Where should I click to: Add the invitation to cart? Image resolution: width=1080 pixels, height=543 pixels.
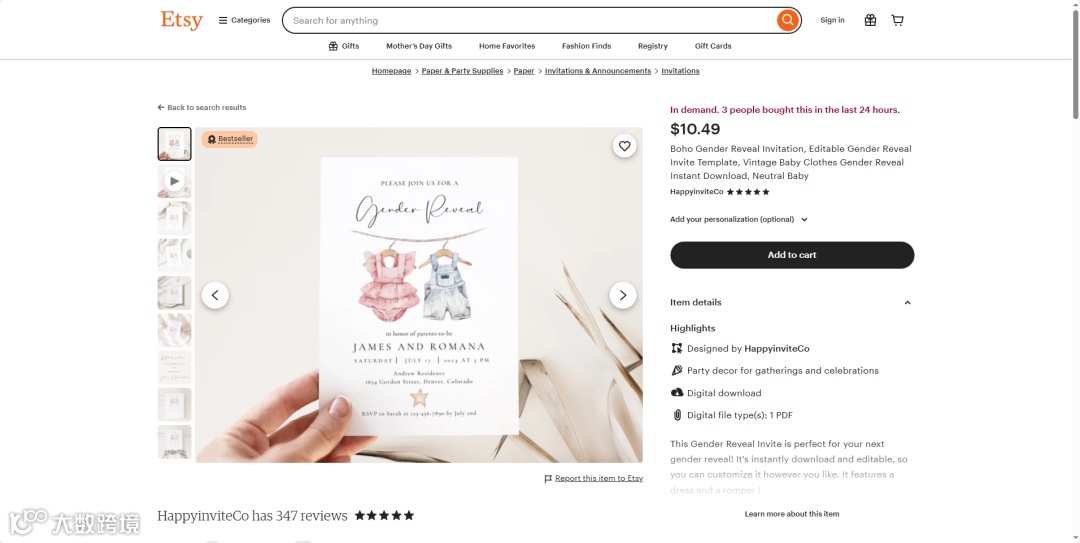click(x=792, y=255)
